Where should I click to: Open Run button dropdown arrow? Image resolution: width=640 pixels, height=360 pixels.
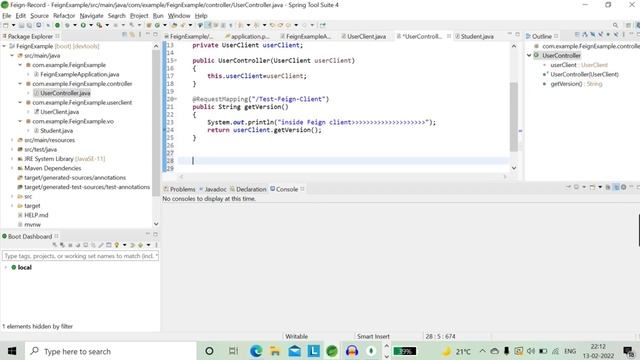click(91, 25)
